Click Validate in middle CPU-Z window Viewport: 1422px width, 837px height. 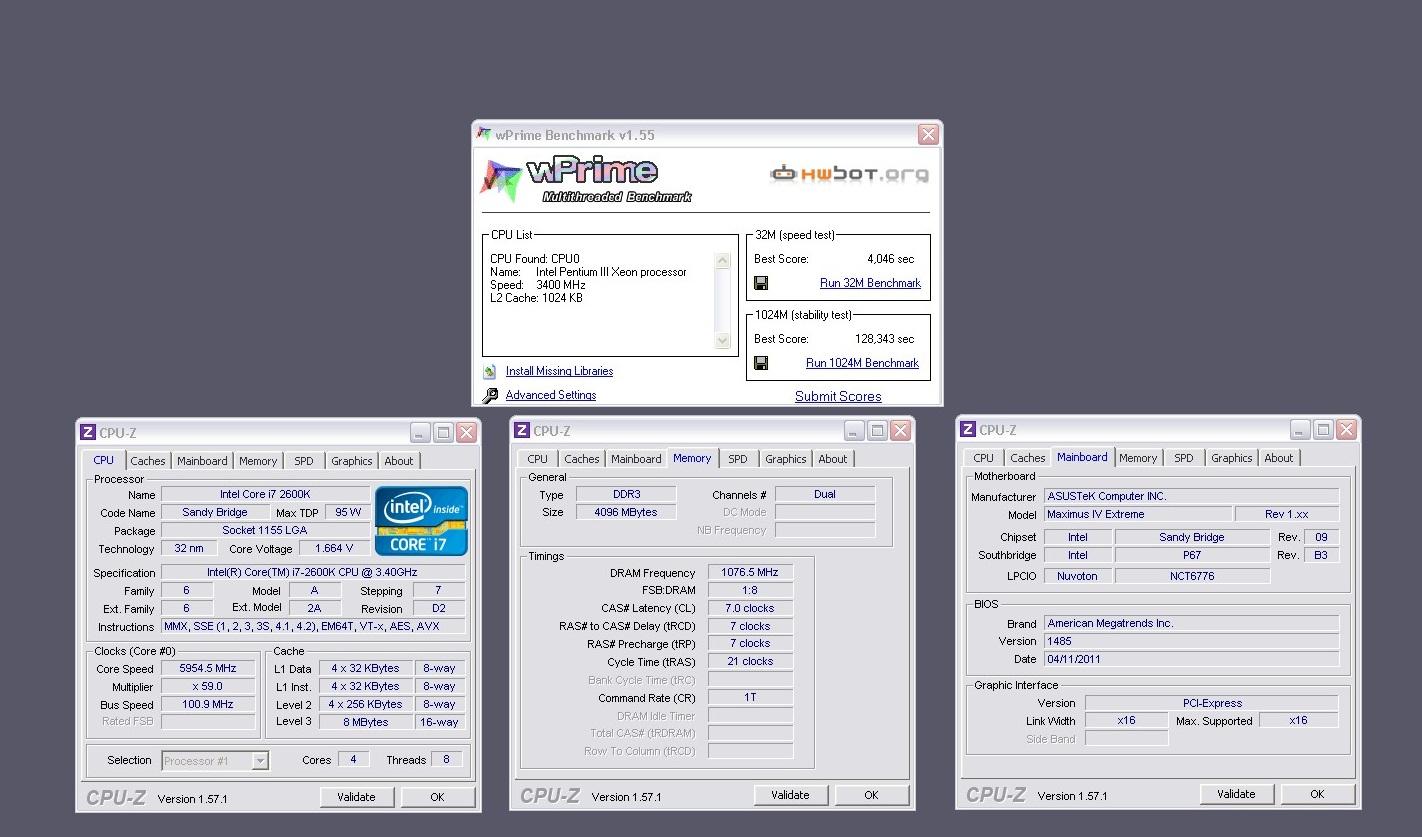click(x=790, y=795)
